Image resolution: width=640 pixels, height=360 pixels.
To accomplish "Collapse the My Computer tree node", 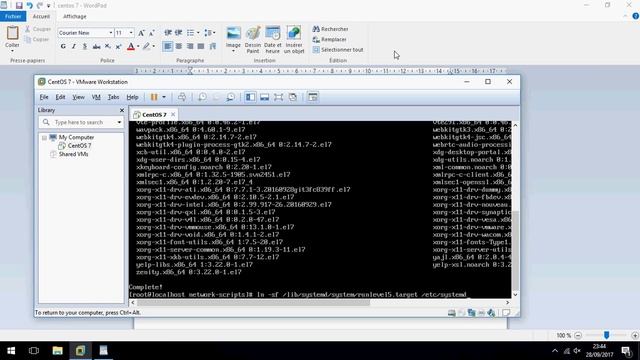I will pos(44,138).
